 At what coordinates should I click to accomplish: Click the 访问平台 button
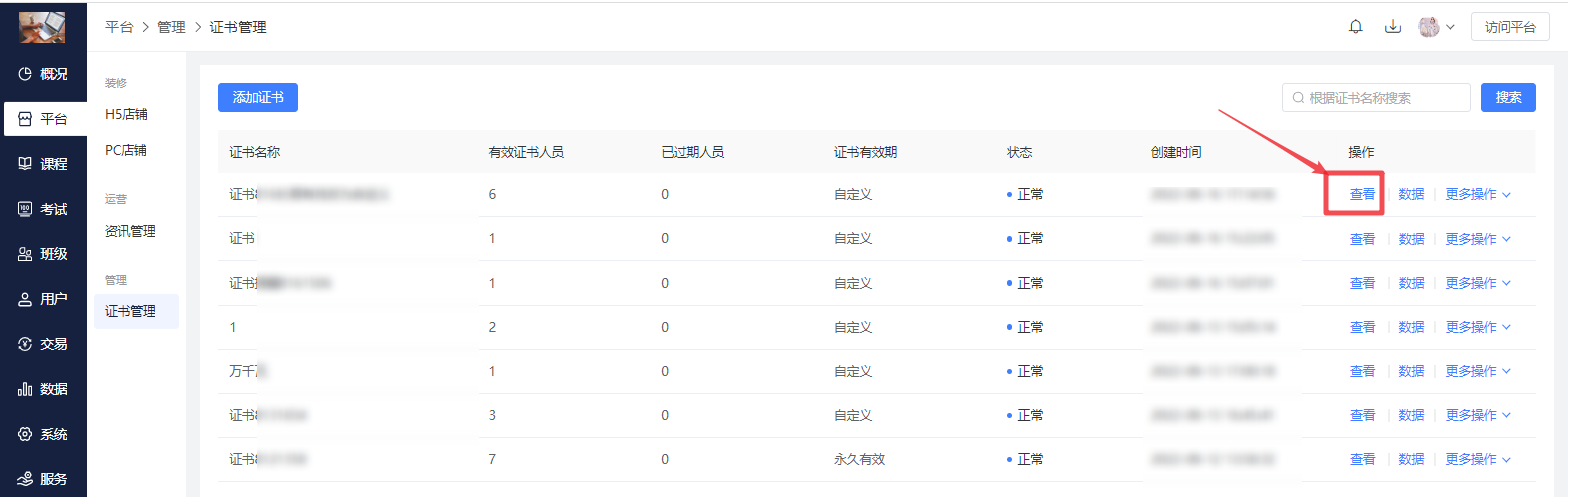[1510, 27]
